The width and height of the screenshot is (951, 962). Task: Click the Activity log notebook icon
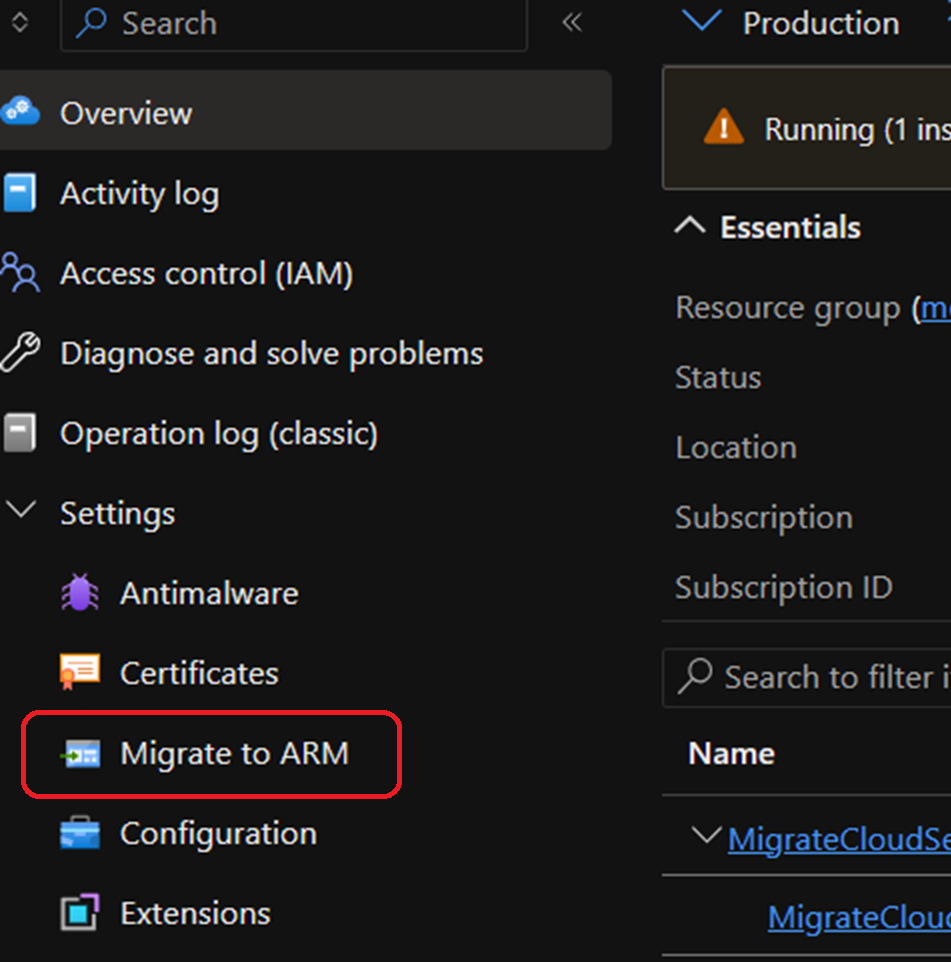point(20,193)
